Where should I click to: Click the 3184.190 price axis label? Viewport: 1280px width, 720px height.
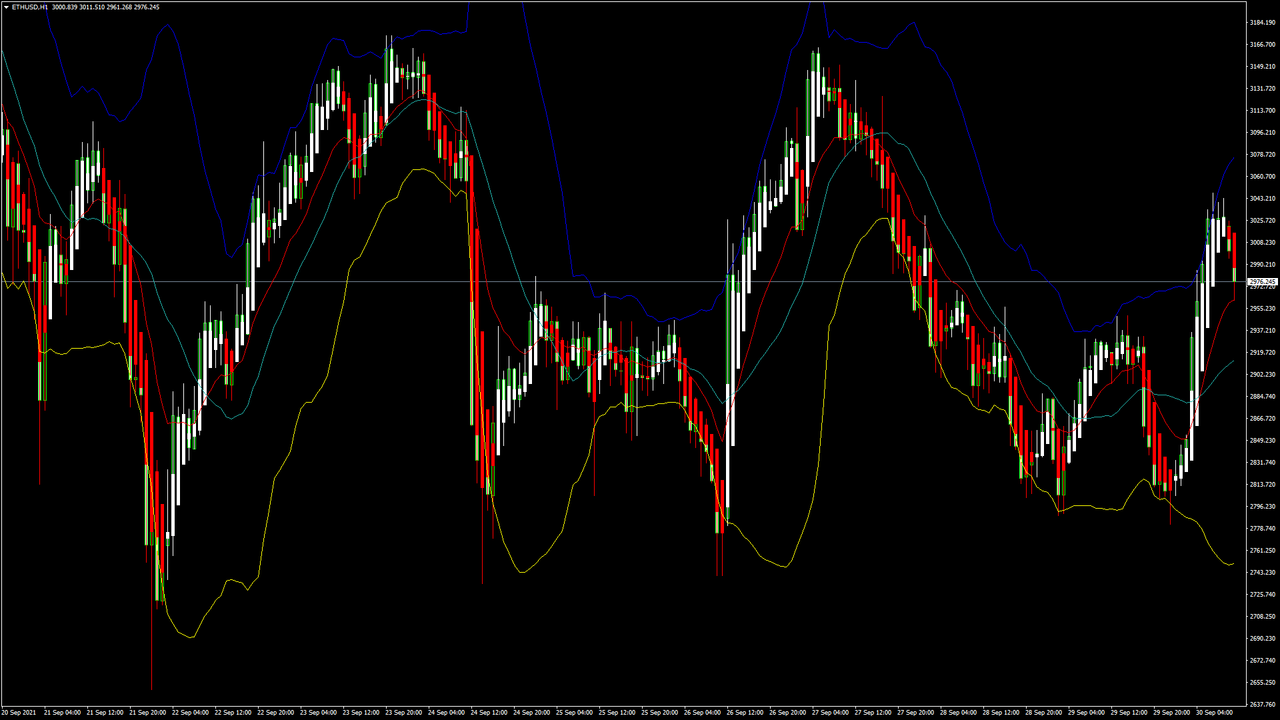[1262, 22]
